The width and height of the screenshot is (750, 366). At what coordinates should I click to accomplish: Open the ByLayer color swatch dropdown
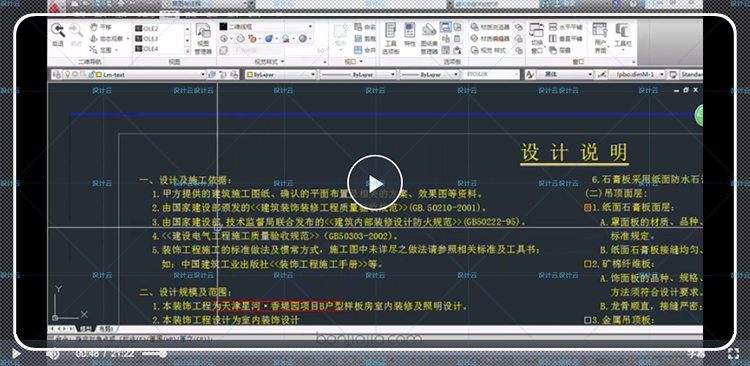(281, 75)
